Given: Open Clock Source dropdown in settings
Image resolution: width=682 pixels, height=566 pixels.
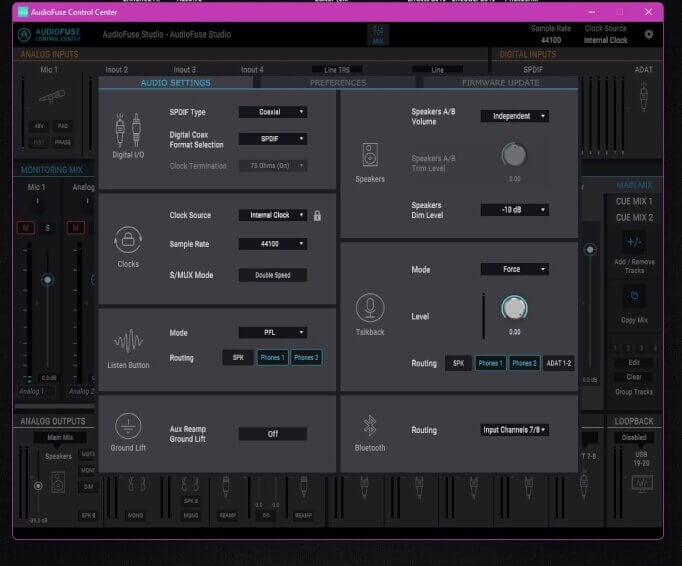Looking at the screenshot, I should [273, 215].
